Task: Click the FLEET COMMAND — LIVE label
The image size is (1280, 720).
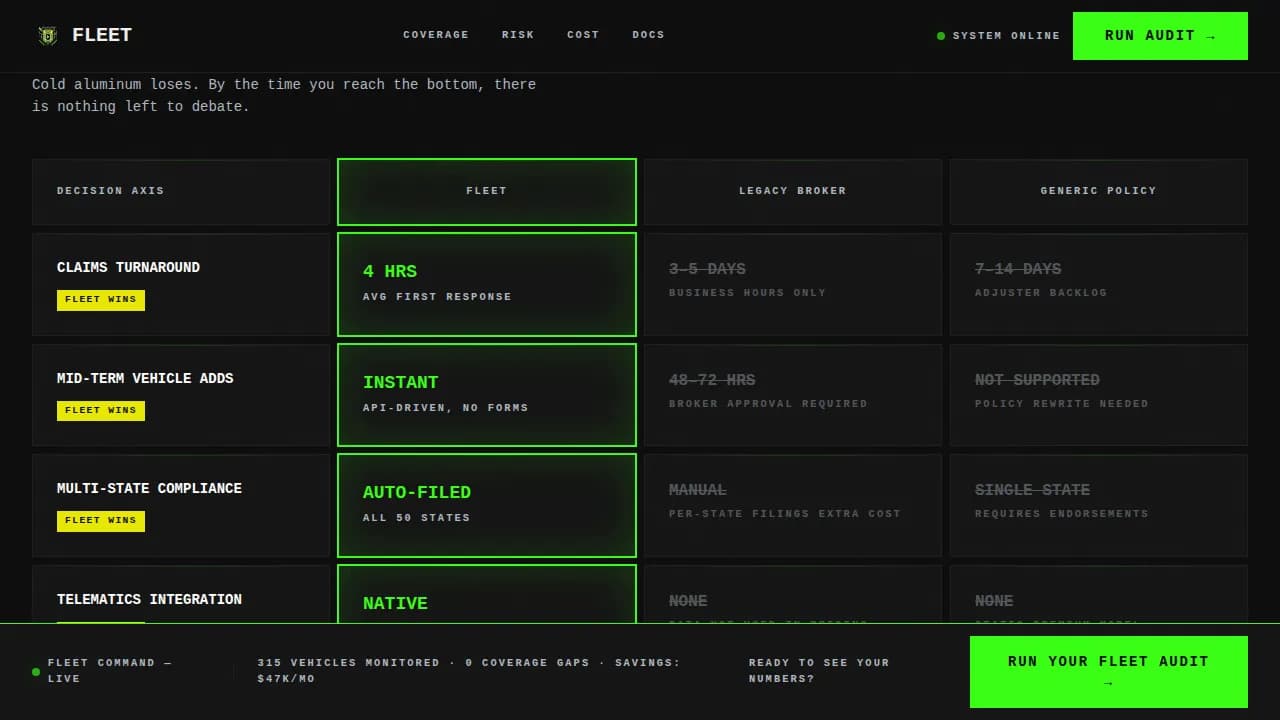Action: pos(110,671)
